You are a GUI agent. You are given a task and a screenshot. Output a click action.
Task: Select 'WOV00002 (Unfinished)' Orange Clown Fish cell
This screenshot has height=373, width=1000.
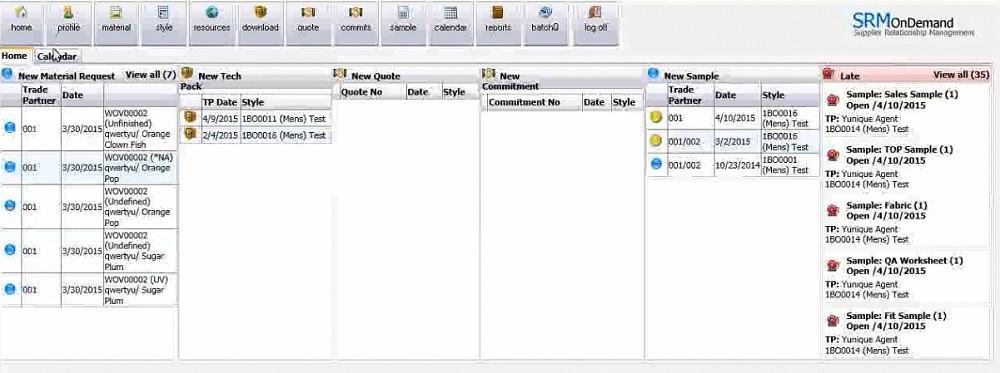click(x=140, y=128)
